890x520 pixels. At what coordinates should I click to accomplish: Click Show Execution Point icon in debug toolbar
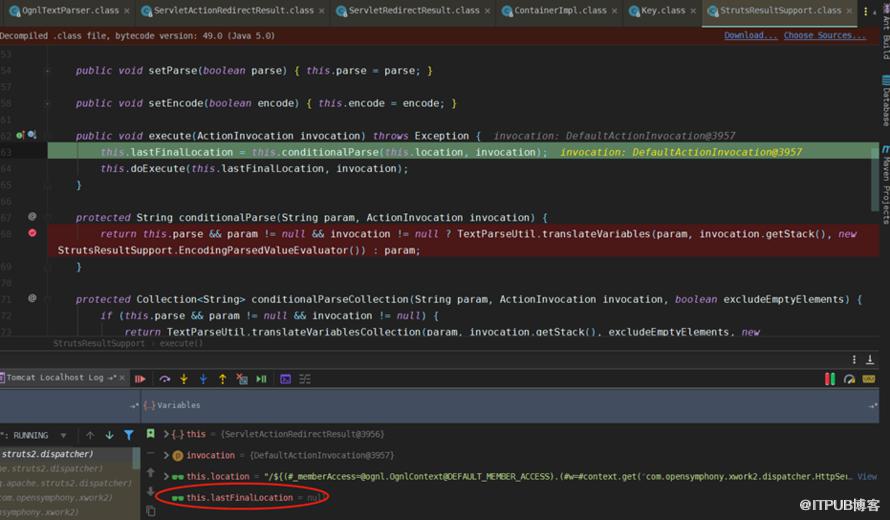140,379
